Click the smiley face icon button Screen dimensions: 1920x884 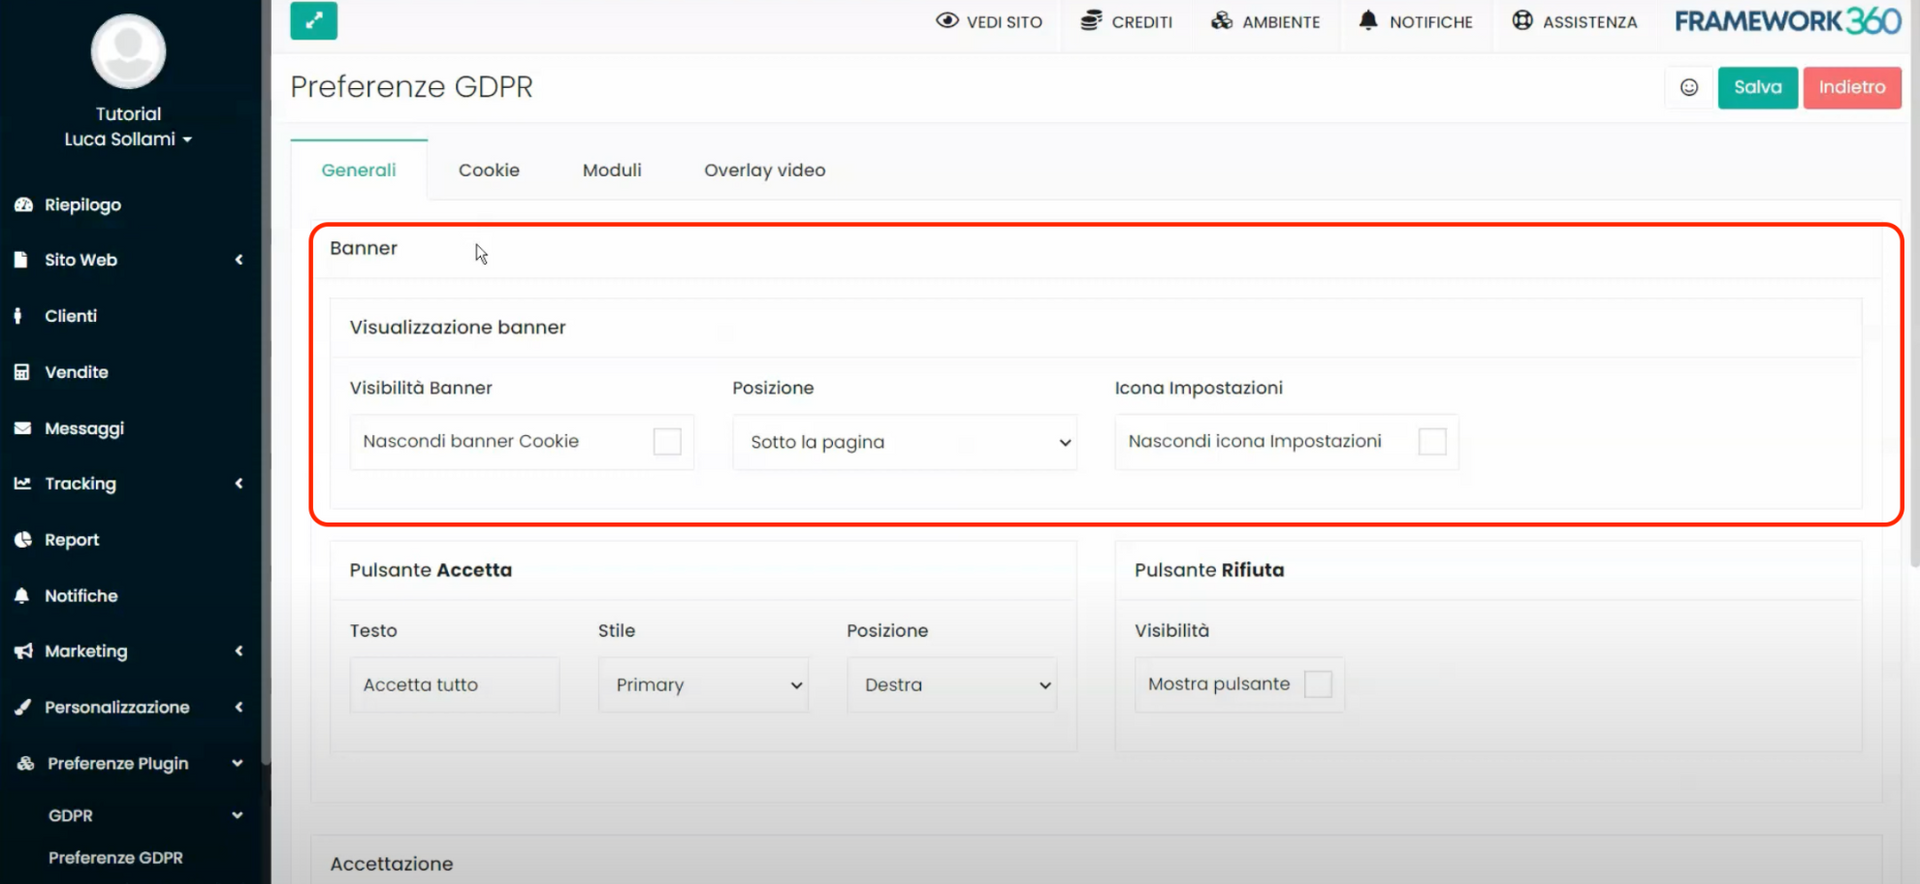(x=1689, y=87)
